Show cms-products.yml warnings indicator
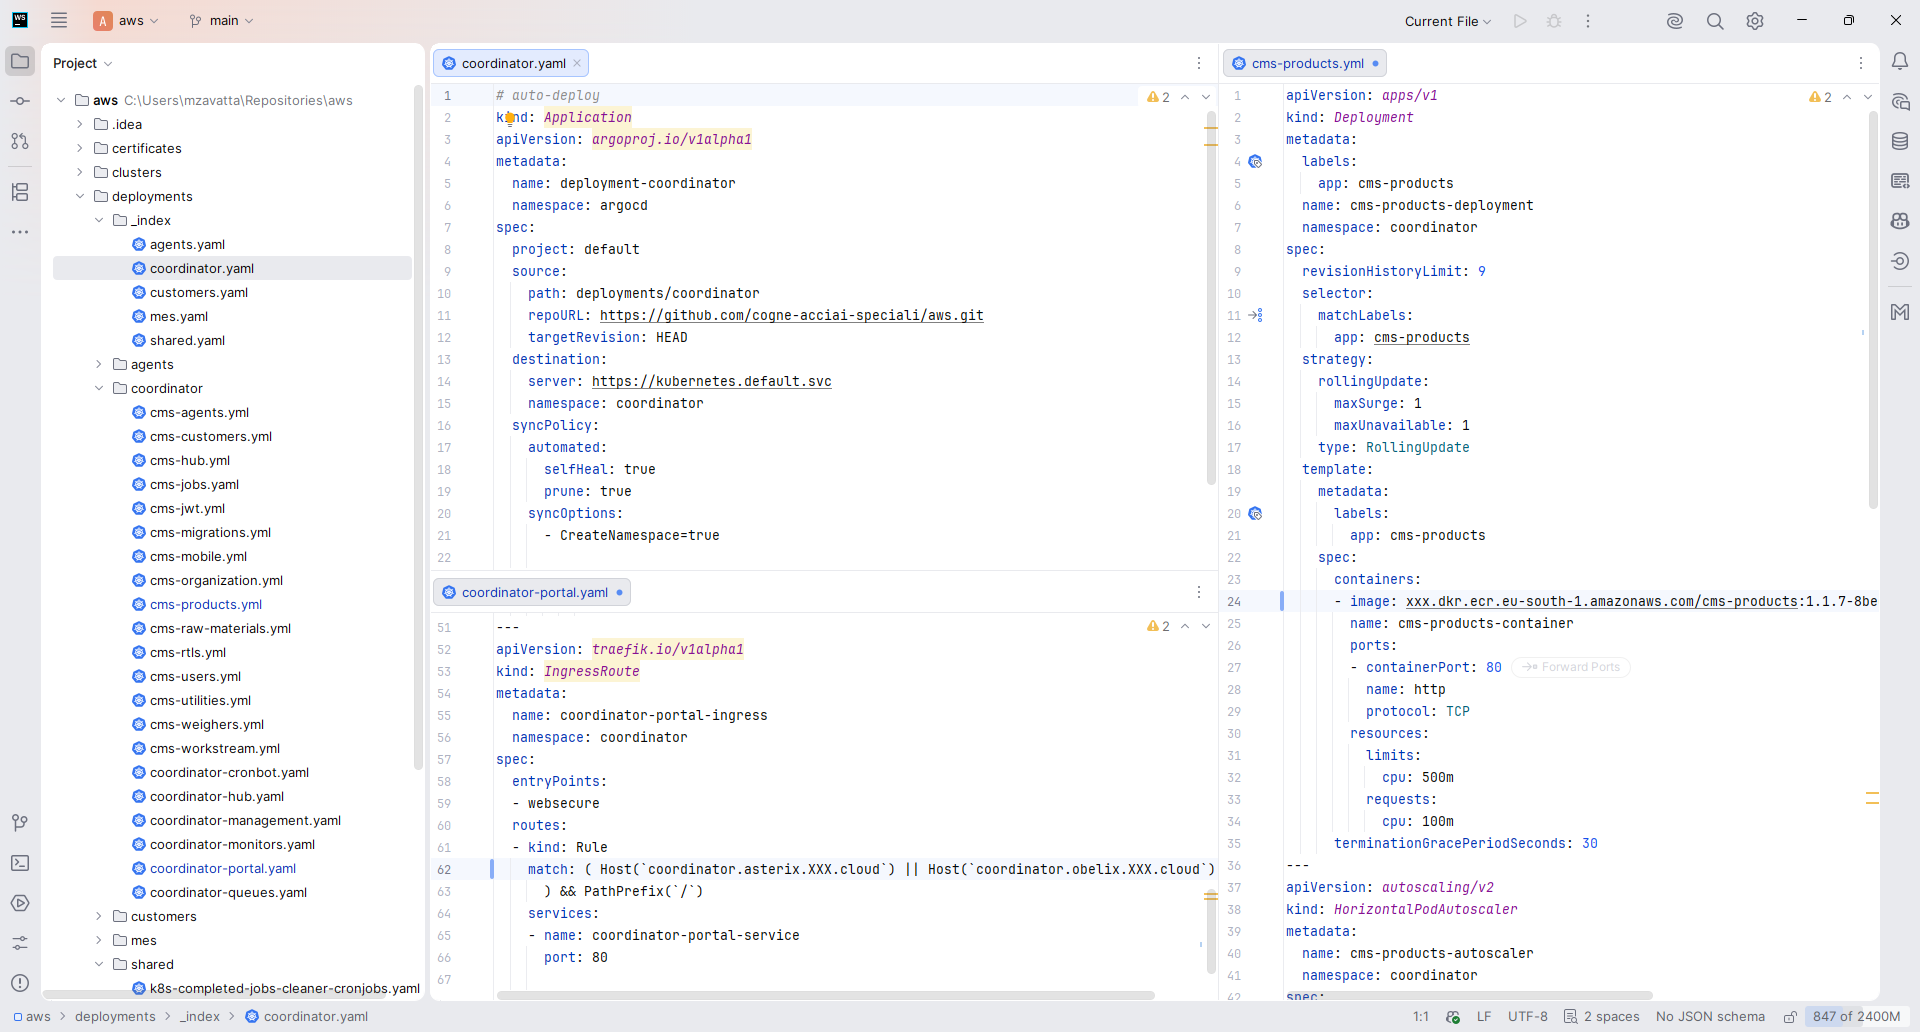Image resolution: width=1920 pixels, height=1032 pixels. point(1820,97)
